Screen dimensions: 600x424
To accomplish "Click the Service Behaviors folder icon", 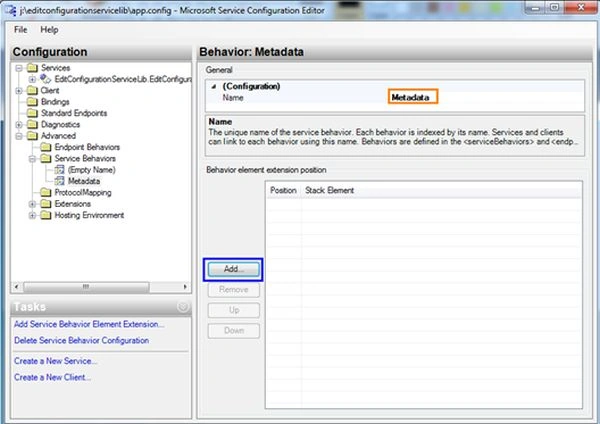I will [x=46, y=158].
